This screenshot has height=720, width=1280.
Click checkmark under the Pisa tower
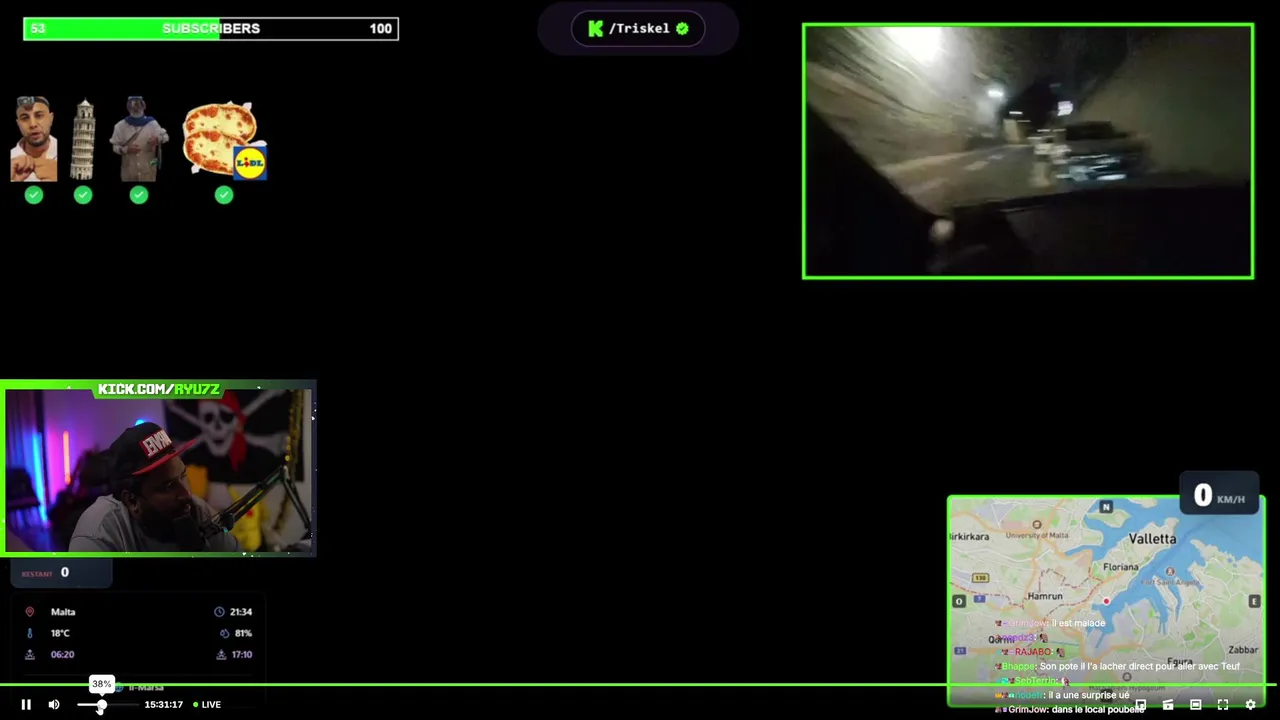(83, 195)
